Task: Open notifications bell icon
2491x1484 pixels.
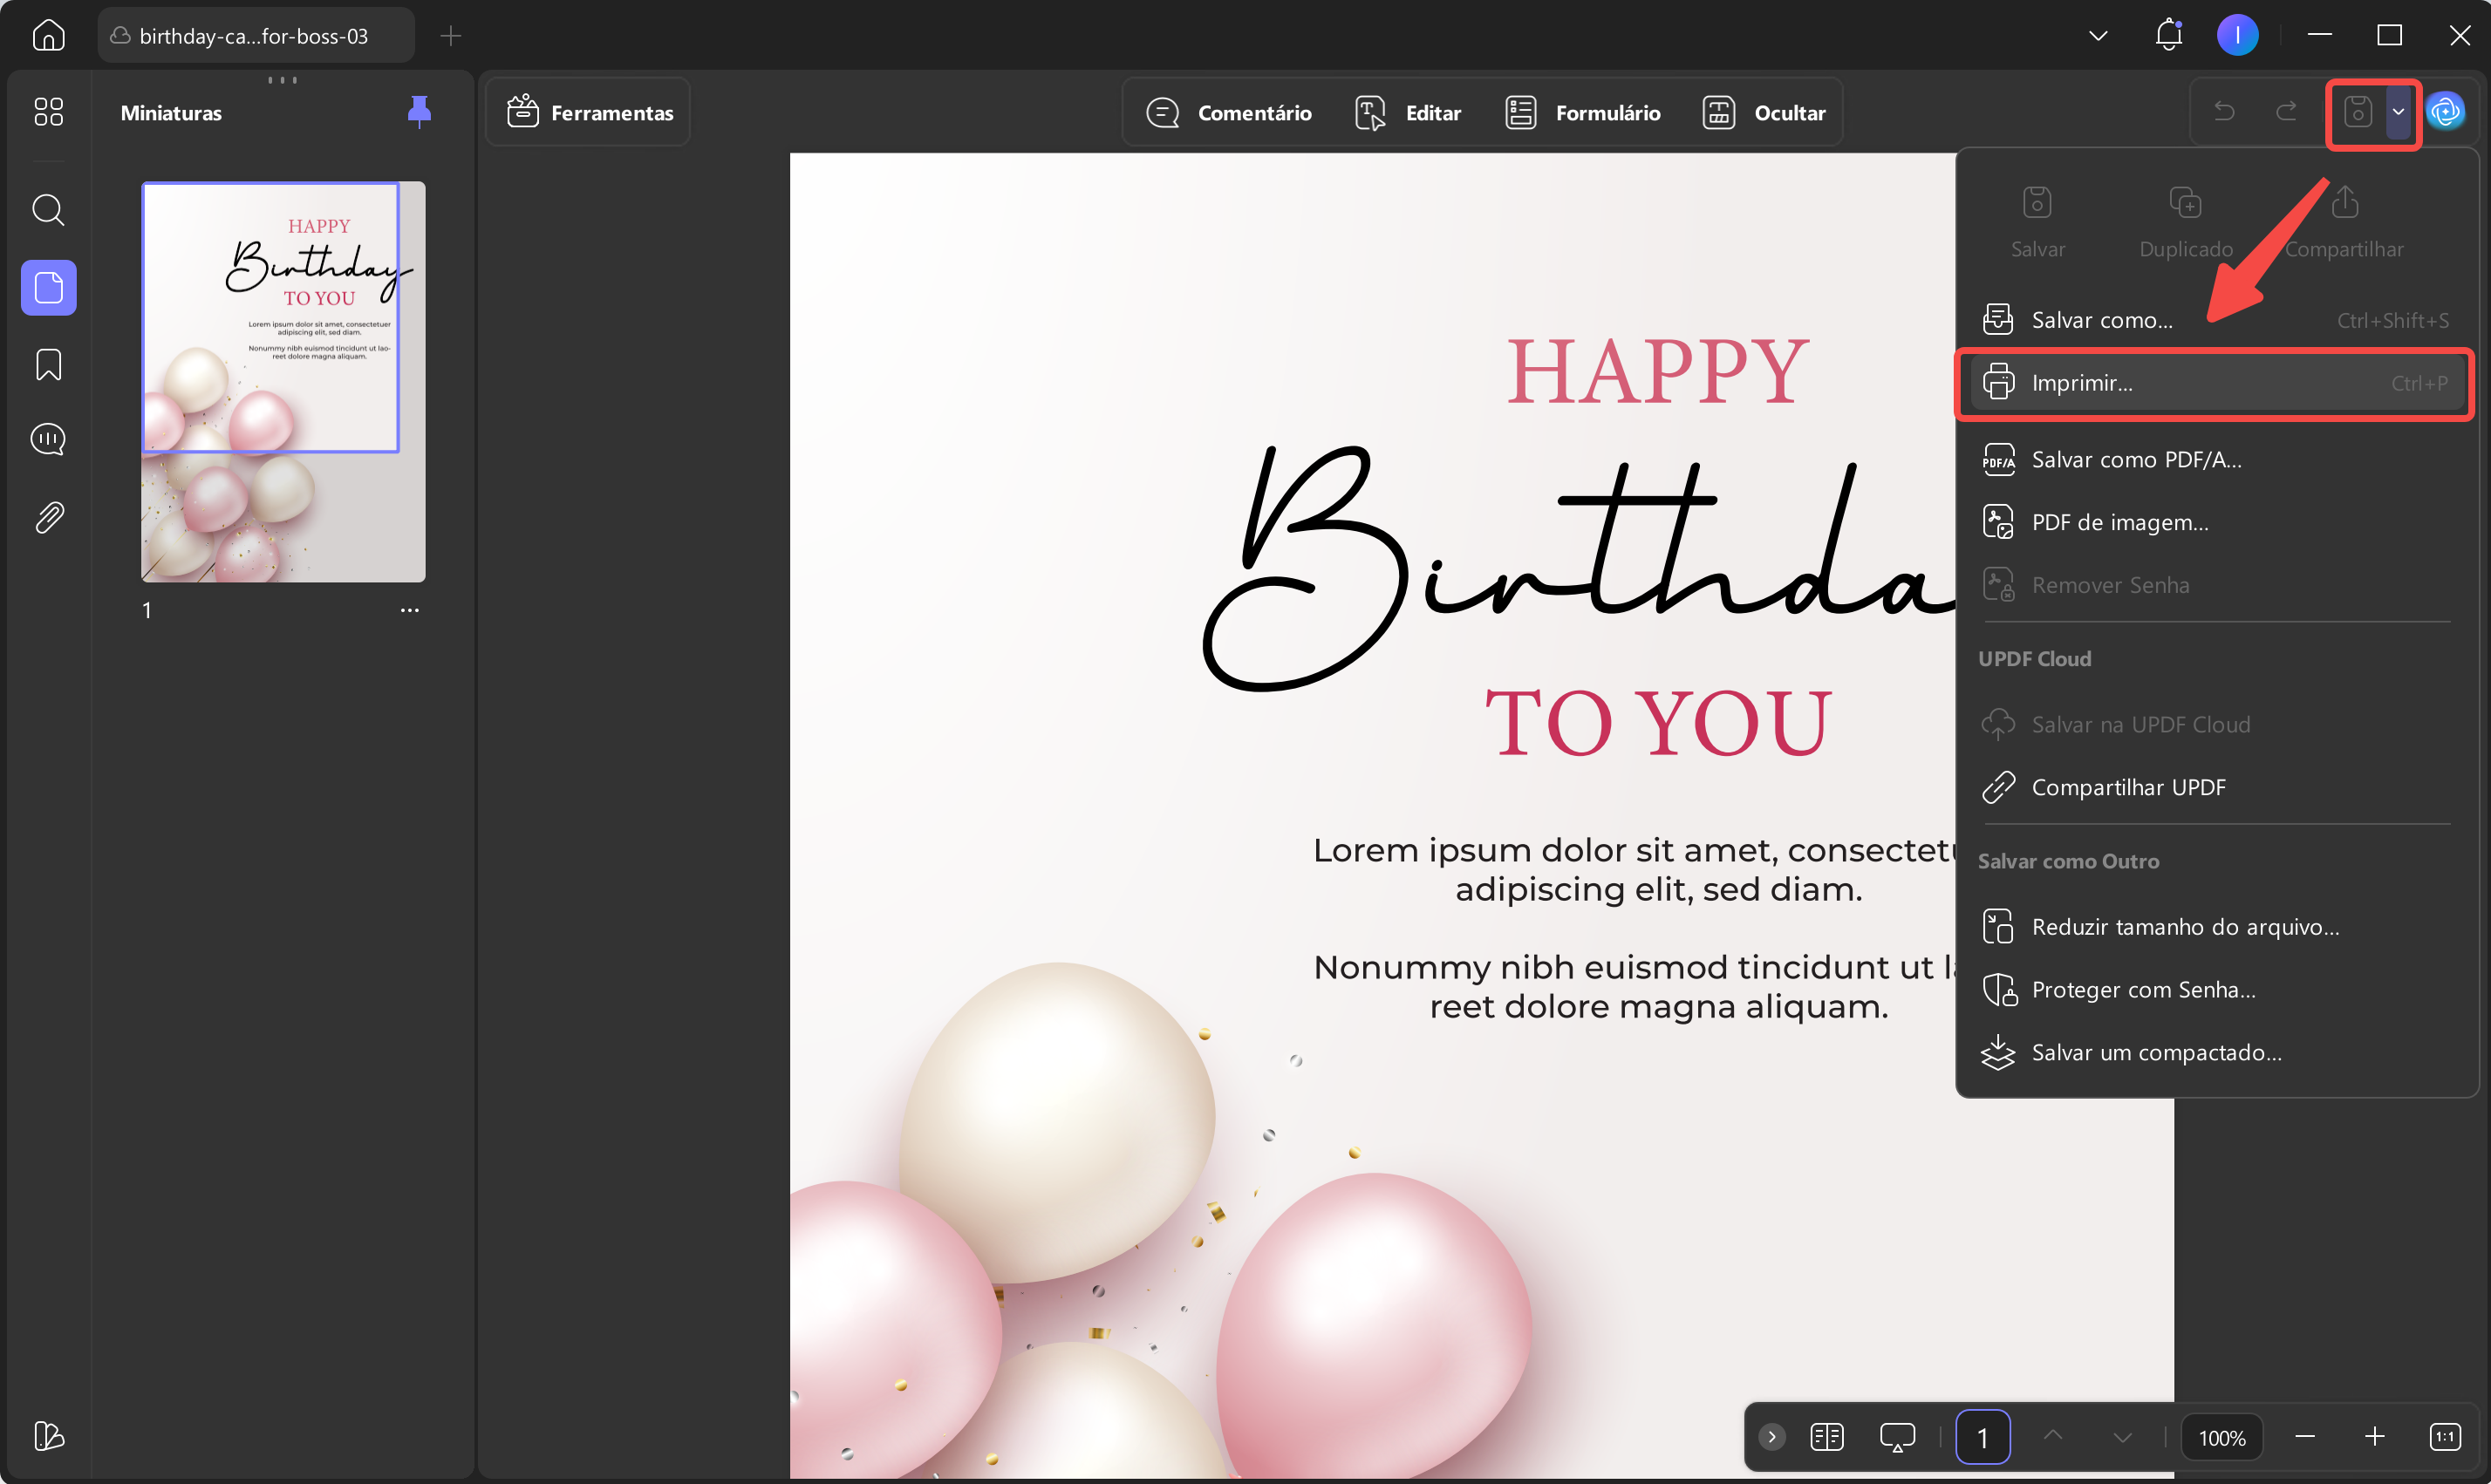Action: coord(2168,35)
